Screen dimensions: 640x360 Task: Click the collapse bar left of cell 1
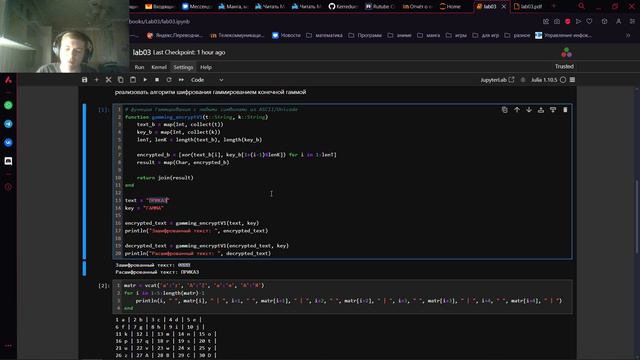pos(84,182)
